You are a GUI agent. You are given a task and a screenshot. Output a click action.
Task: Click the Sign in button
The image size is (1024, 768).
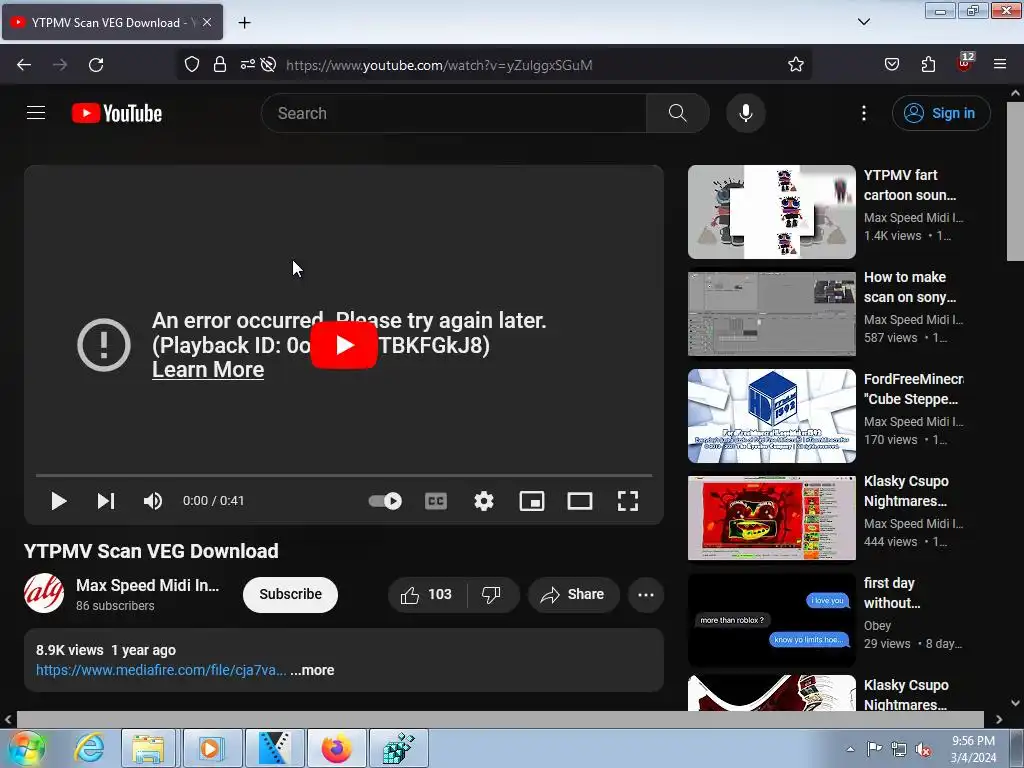940,113
